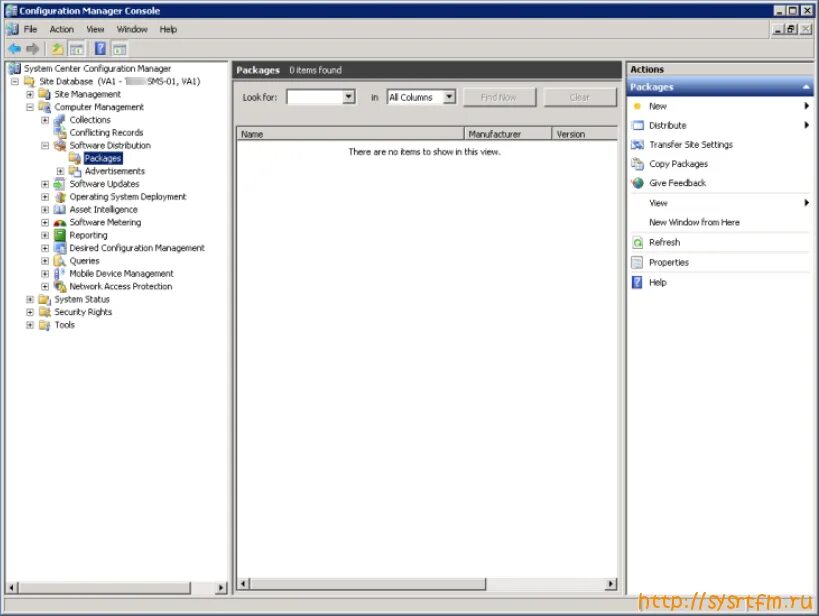Click the Forward arrow toolbar icon
Viewport: 819px width, 616px height.
(x=33, y=49)
